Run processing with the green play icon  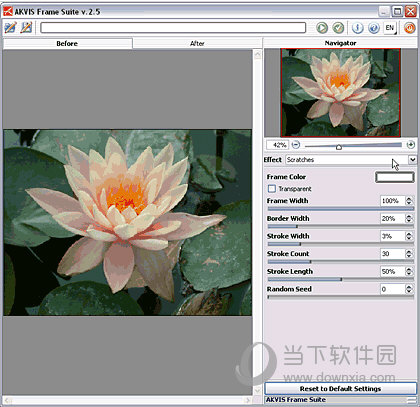coord(322,28)
